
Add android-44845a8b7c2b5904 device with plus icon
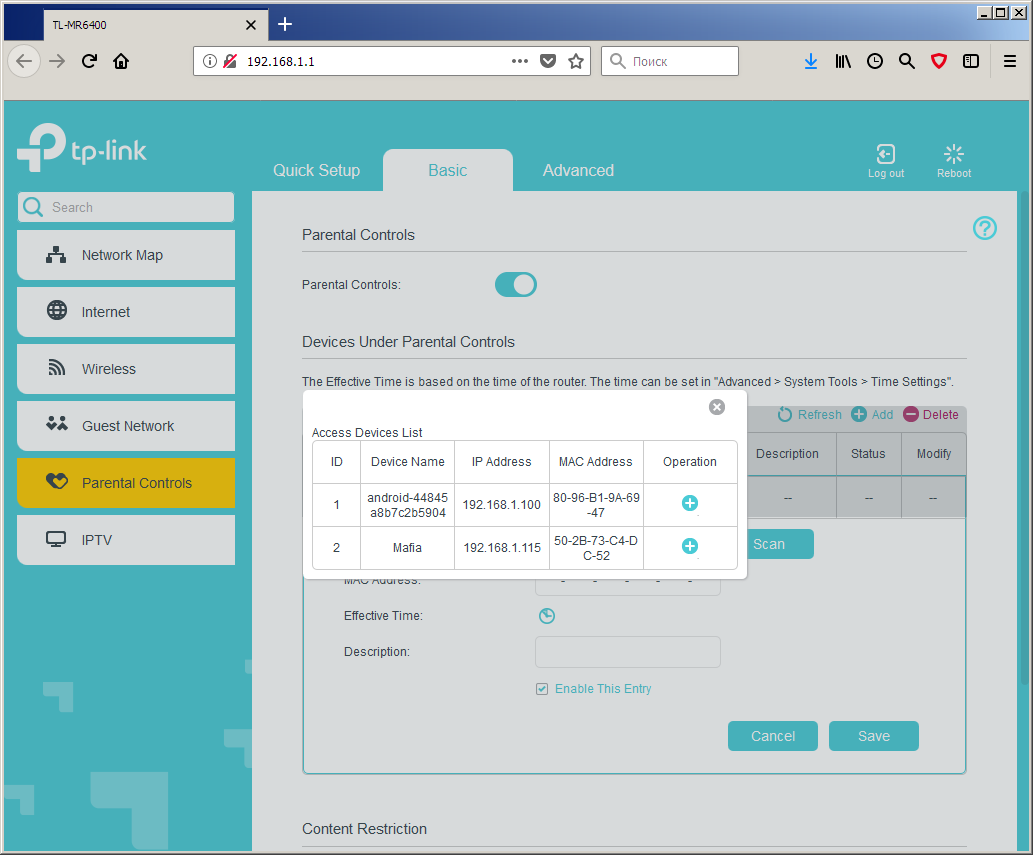coord(690,503)
